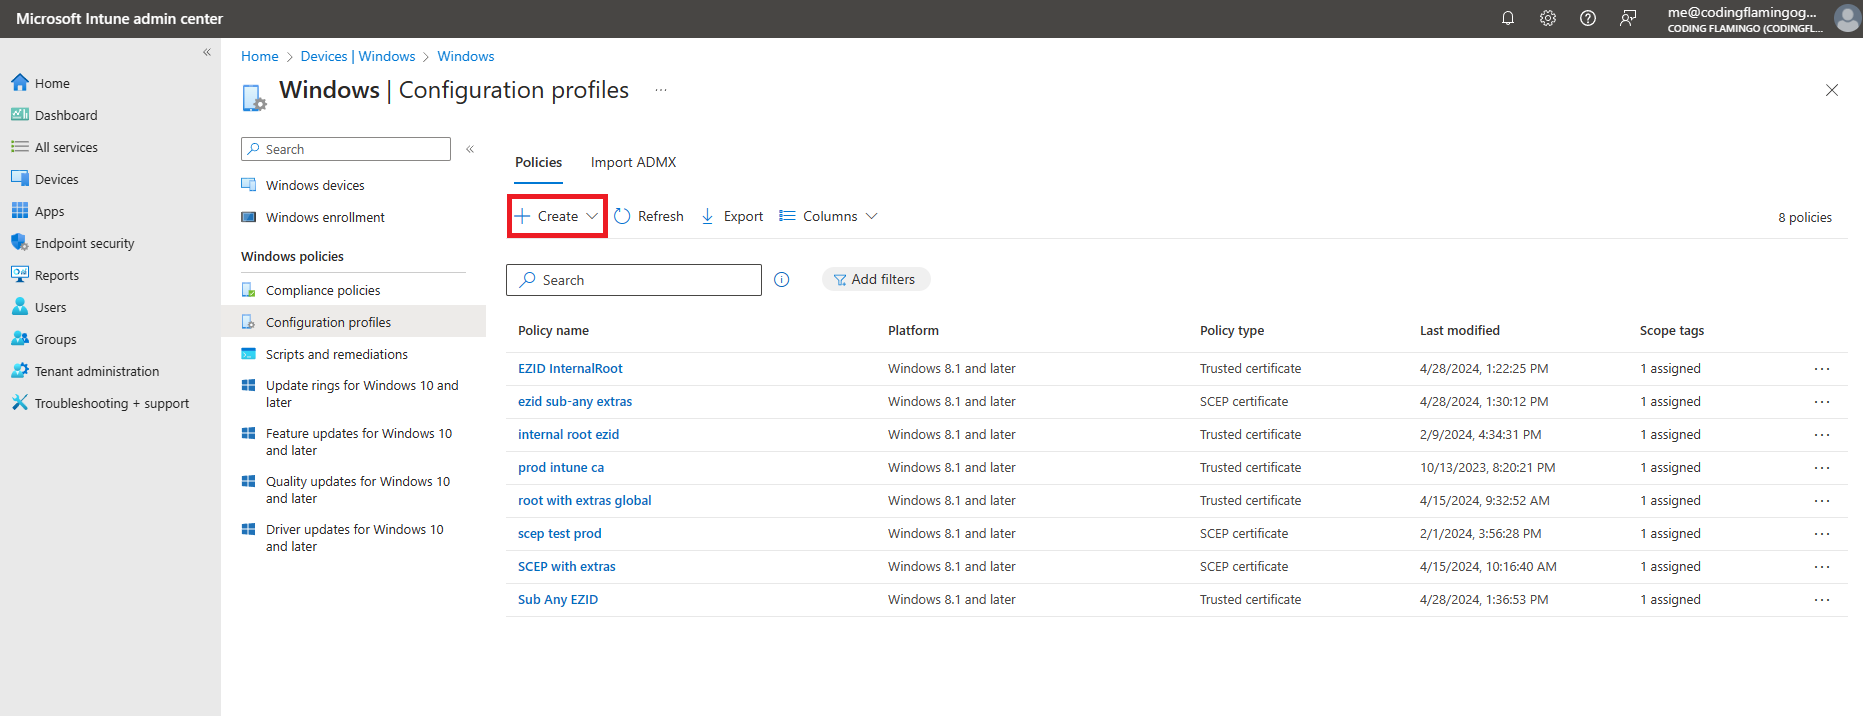Screen dimensions: 1863x716
Task: Go to Devices | Windows breadcrumb
Action: coord(358,56)
